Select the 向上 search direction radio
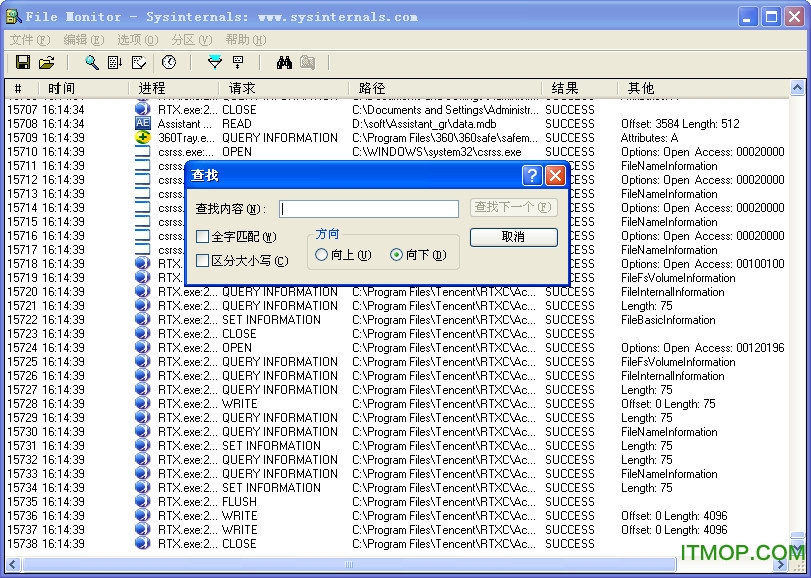The height and width of the screenshot is (578, 811). pos(321,254)
